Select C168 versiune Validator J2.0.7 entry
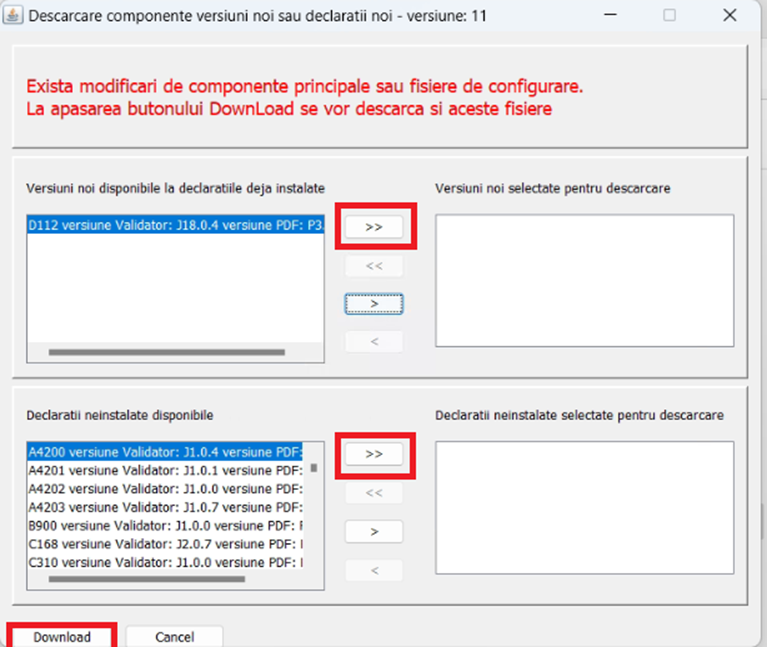Viewport: 767px width, 647px height. pos(165,545)
